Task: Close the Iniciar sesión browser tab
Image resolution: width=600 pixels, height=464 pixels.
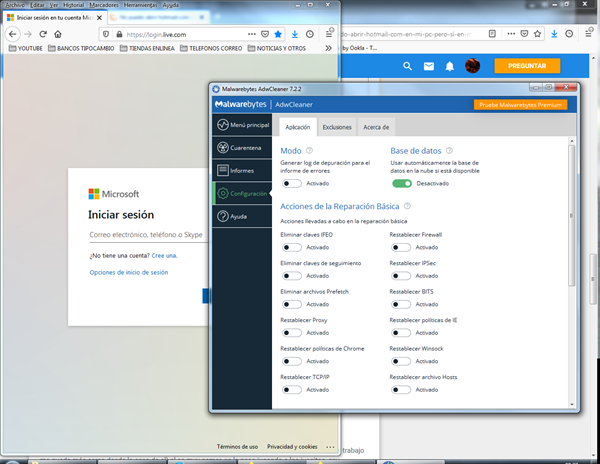Action: click(x=99, y=18)
